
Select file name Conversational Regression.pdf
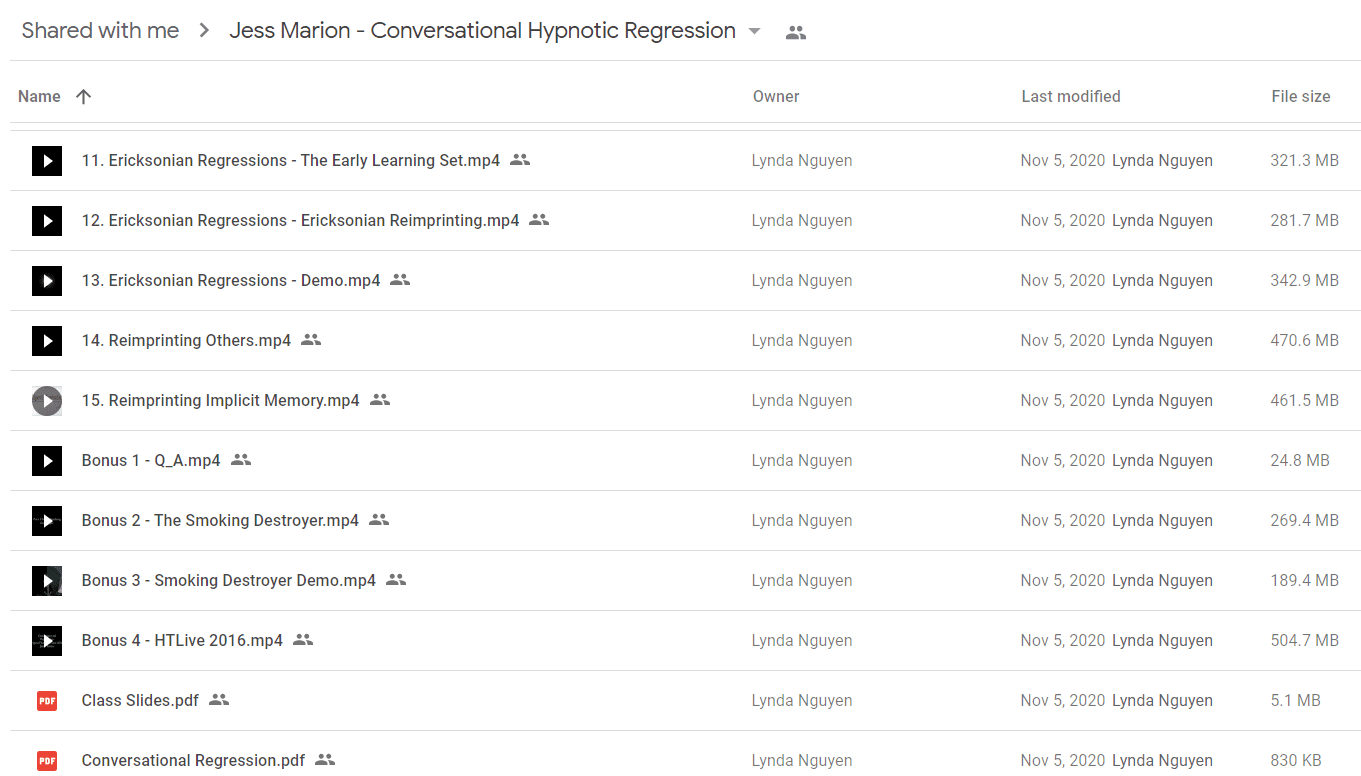coord(193,760)
